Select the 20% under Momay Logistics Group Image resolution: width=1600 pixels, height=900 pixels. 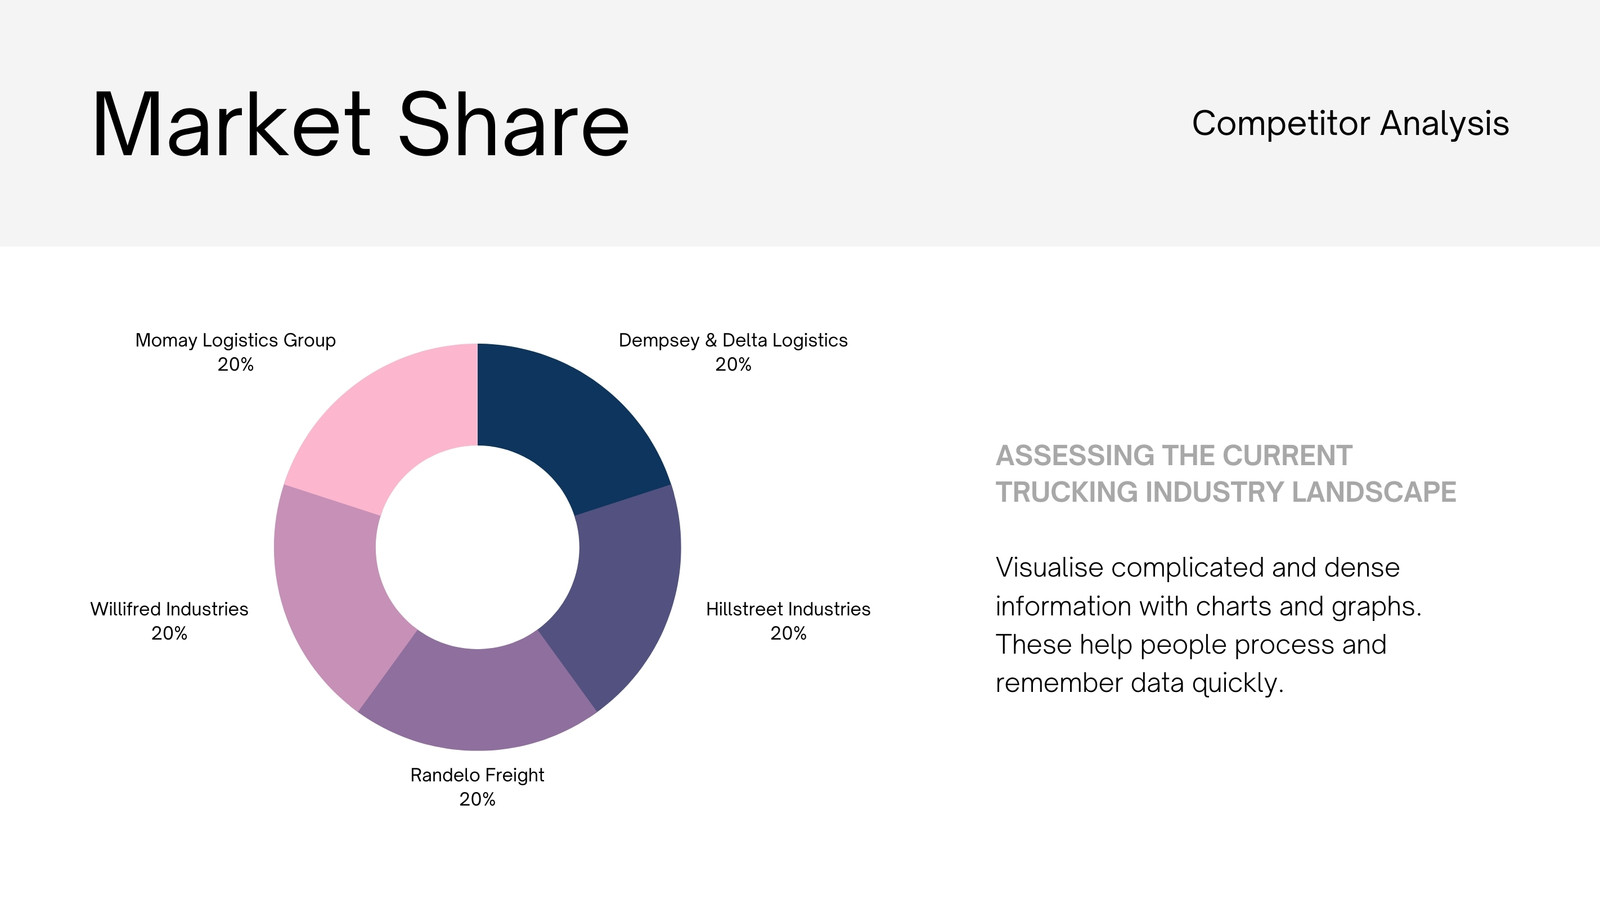(x=235, y=365)
